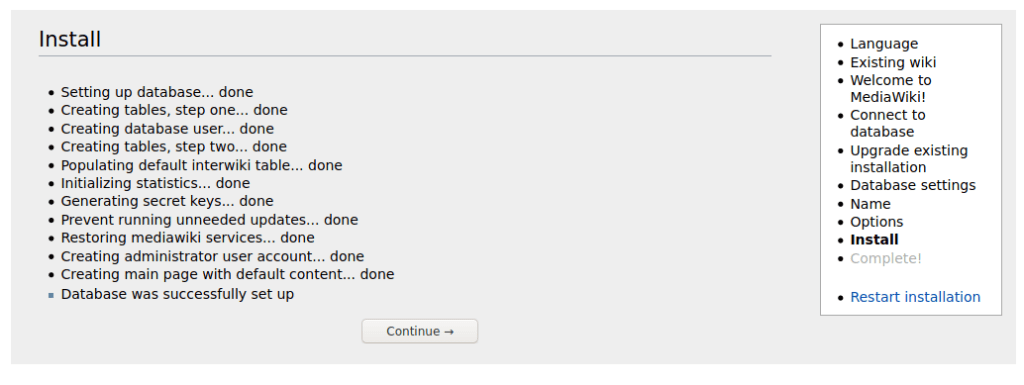Viewport: 1024px width, 385px height.
Task: Click Connect to database sidebar step
Action: pyautogui.click(x=888, y=123)
